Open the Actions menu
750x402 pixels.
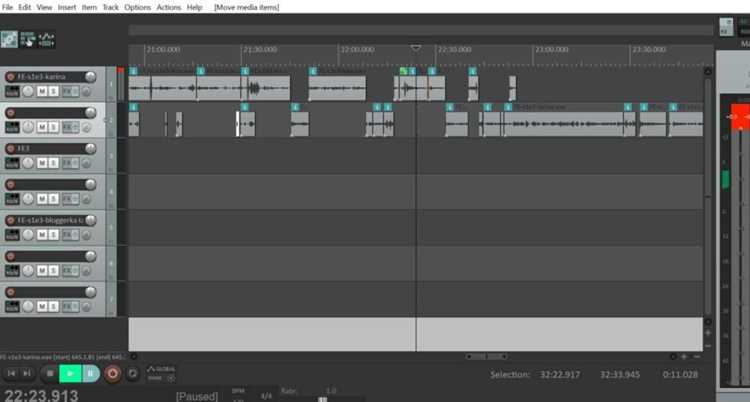[168, 7]
